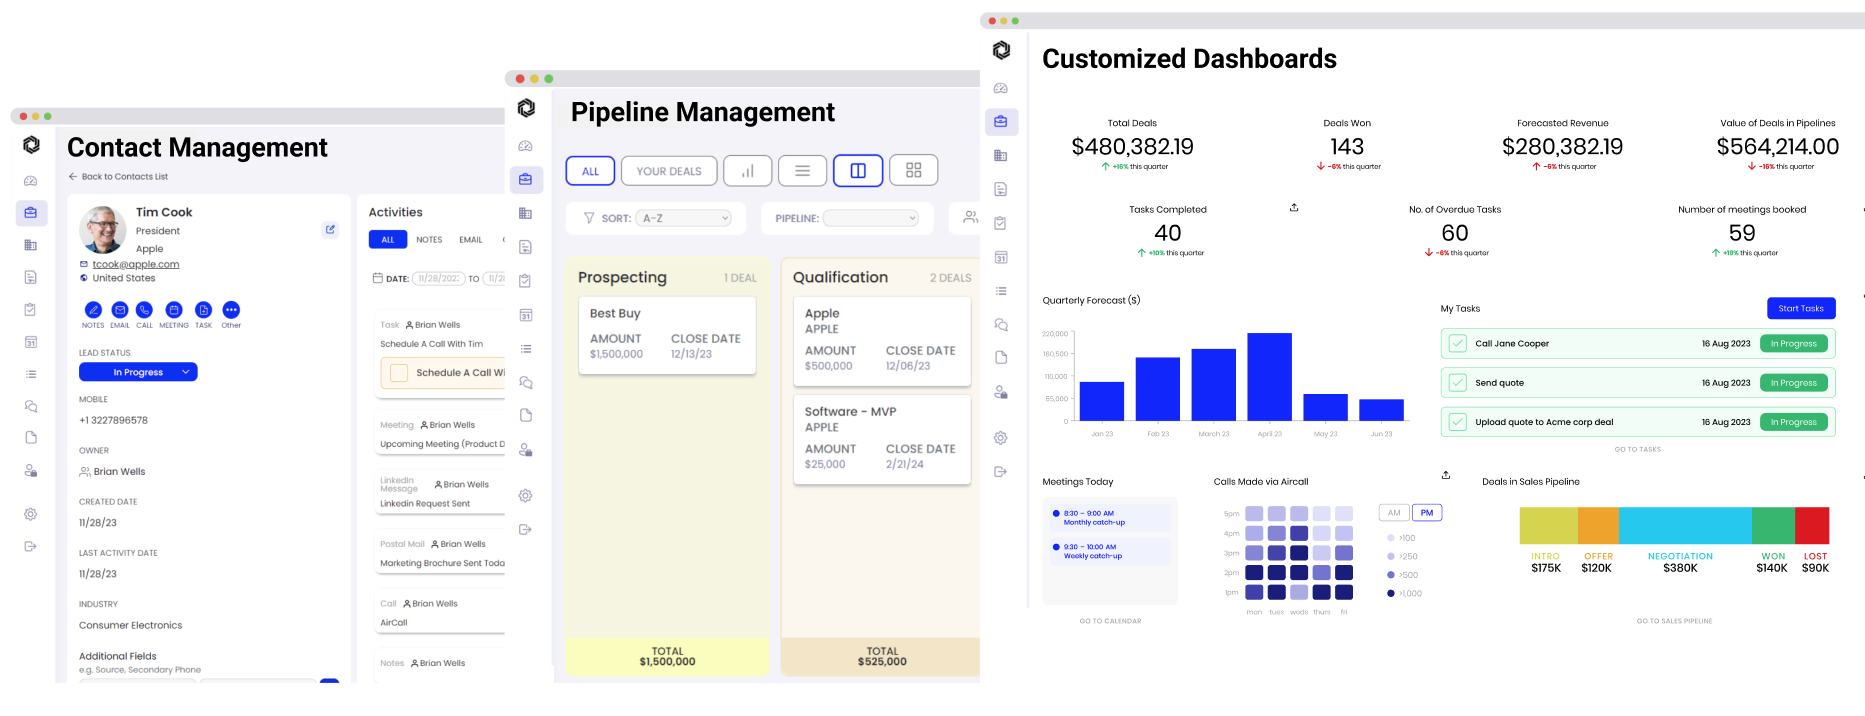Click the export icon beside Tasks Completed
Screen dimensions: 1865x716
[1294, 208]
